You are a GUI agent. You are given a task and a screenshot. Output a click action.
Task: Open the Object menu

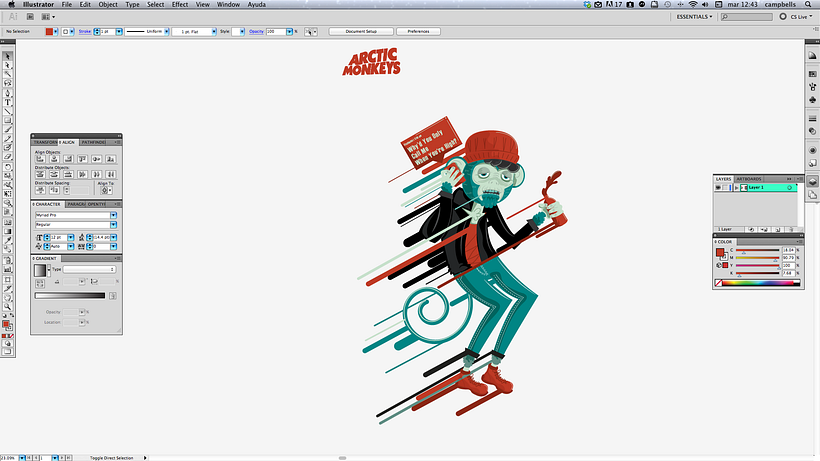pyautogui.click(x=108, y=4)
